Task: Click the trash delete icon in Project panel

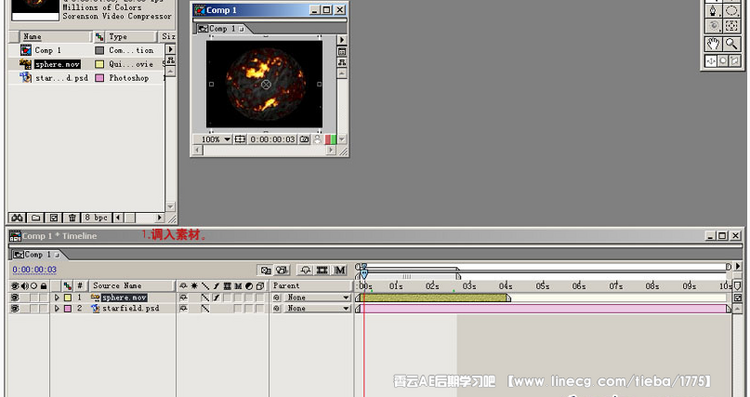Action: click(x=72, y=218)
